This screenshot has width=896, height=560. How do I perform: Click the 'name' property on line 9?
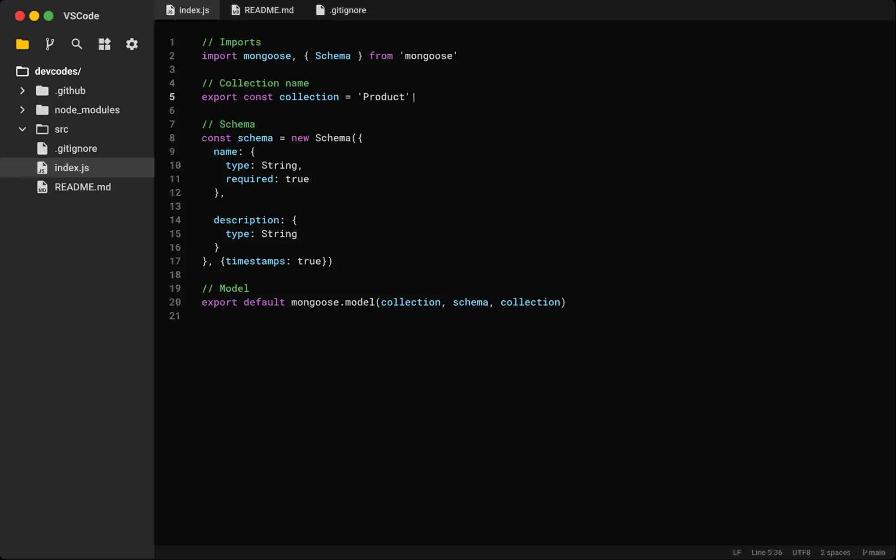click(x=225, y=151)
